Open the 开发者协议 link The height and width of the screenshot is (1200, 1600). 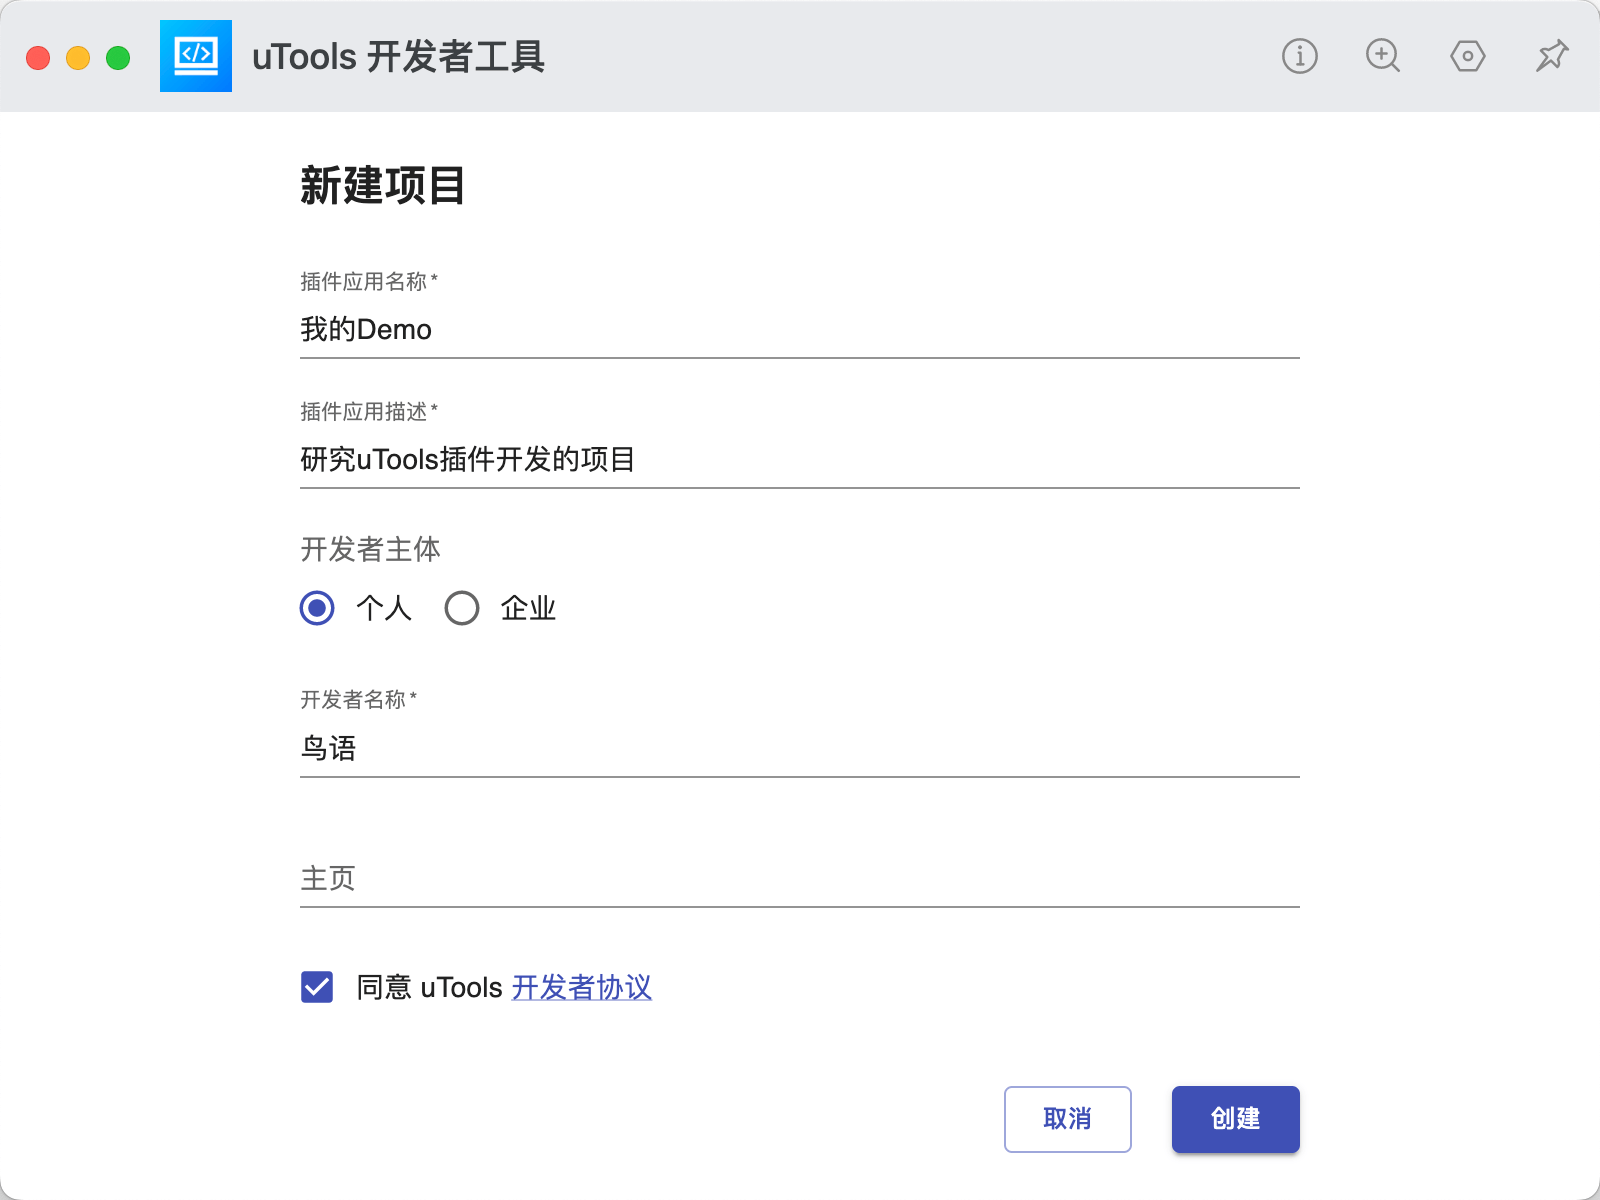coord(581,987)
